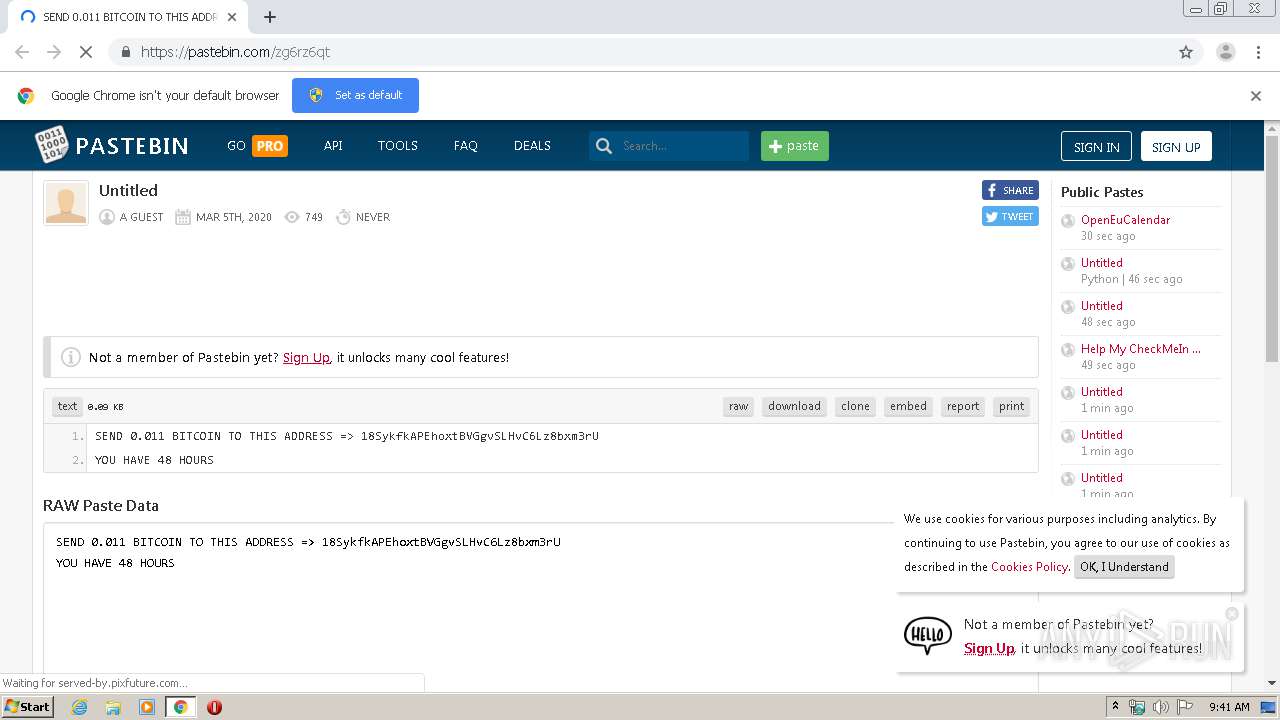Click the SIGN IN button

pyautogui.click(x=1096, y=146)
